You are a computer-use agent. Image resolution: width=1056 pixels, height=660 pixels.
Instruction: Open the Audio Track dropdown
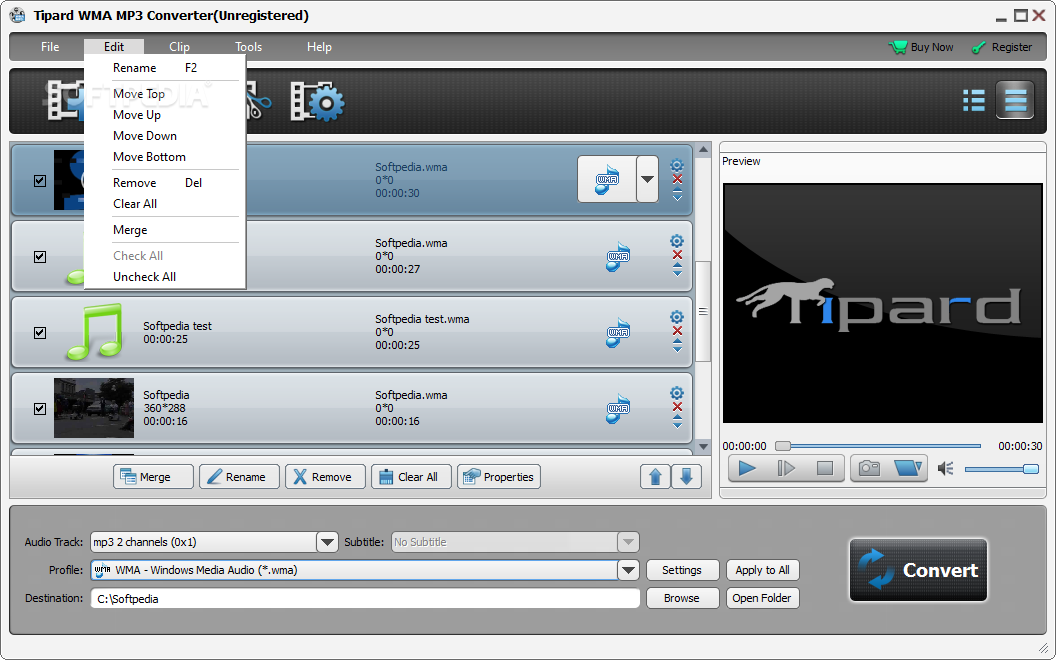click(x=327, y=542)
